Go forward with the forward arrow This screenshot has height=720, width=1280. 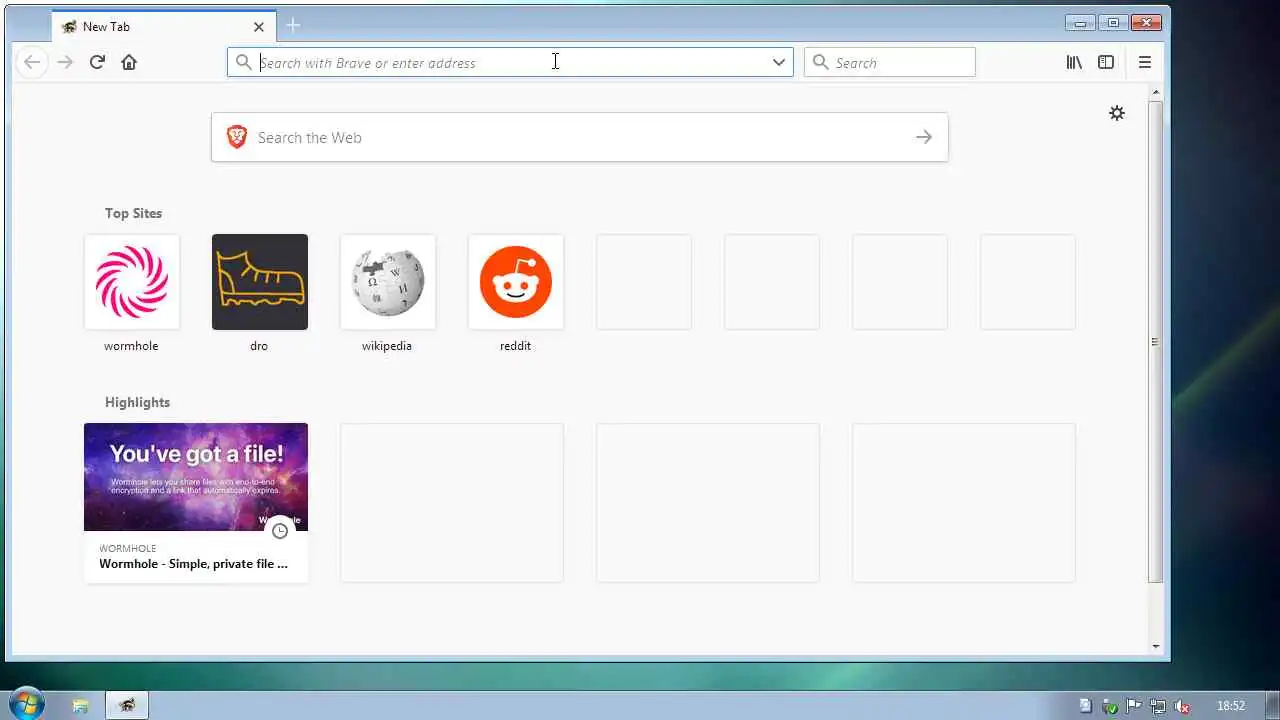65,62
